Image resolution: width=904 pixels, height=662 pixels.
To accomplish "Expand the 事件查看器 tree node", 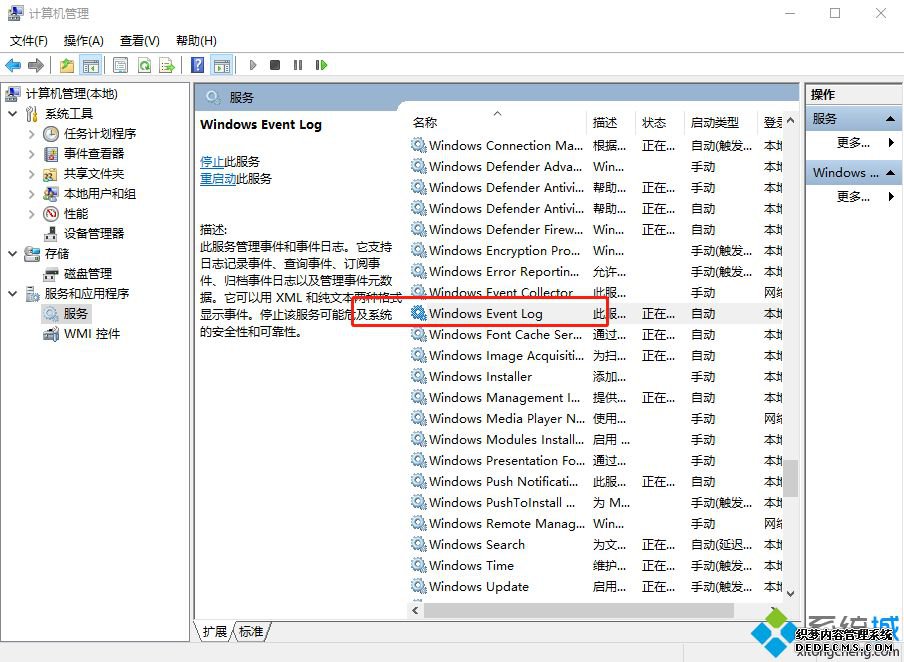I will [x=32, y=154].
